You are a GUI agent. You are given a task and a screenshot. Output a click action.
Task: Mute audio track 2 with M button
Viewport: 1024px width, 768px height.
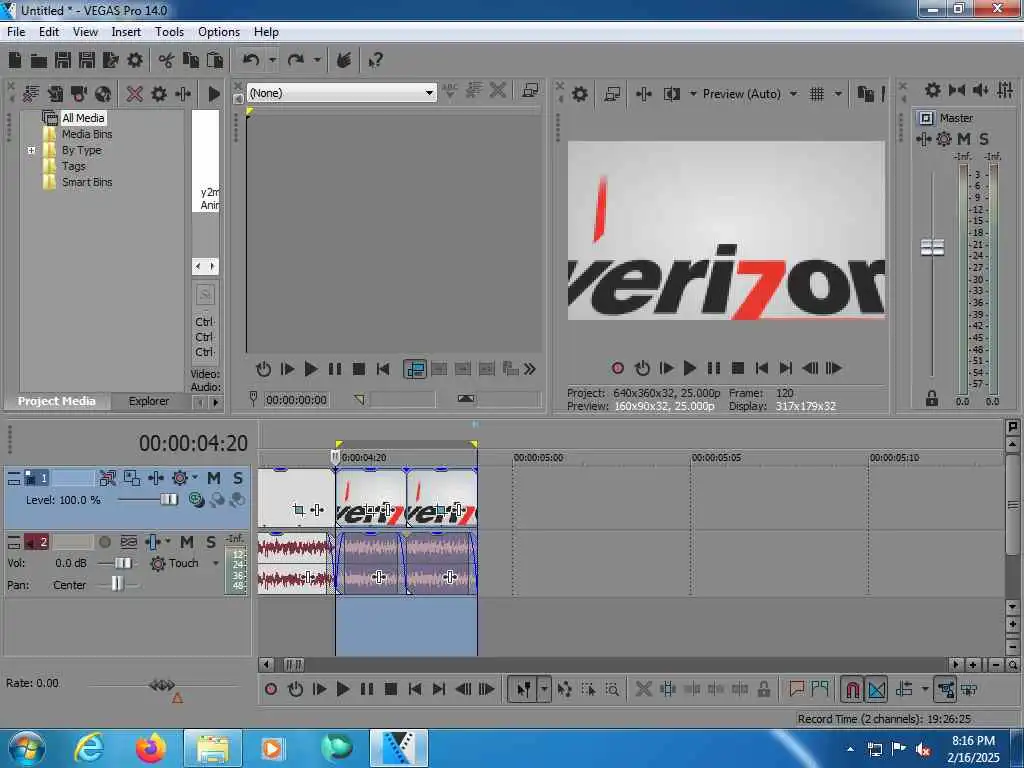[187, 542]
